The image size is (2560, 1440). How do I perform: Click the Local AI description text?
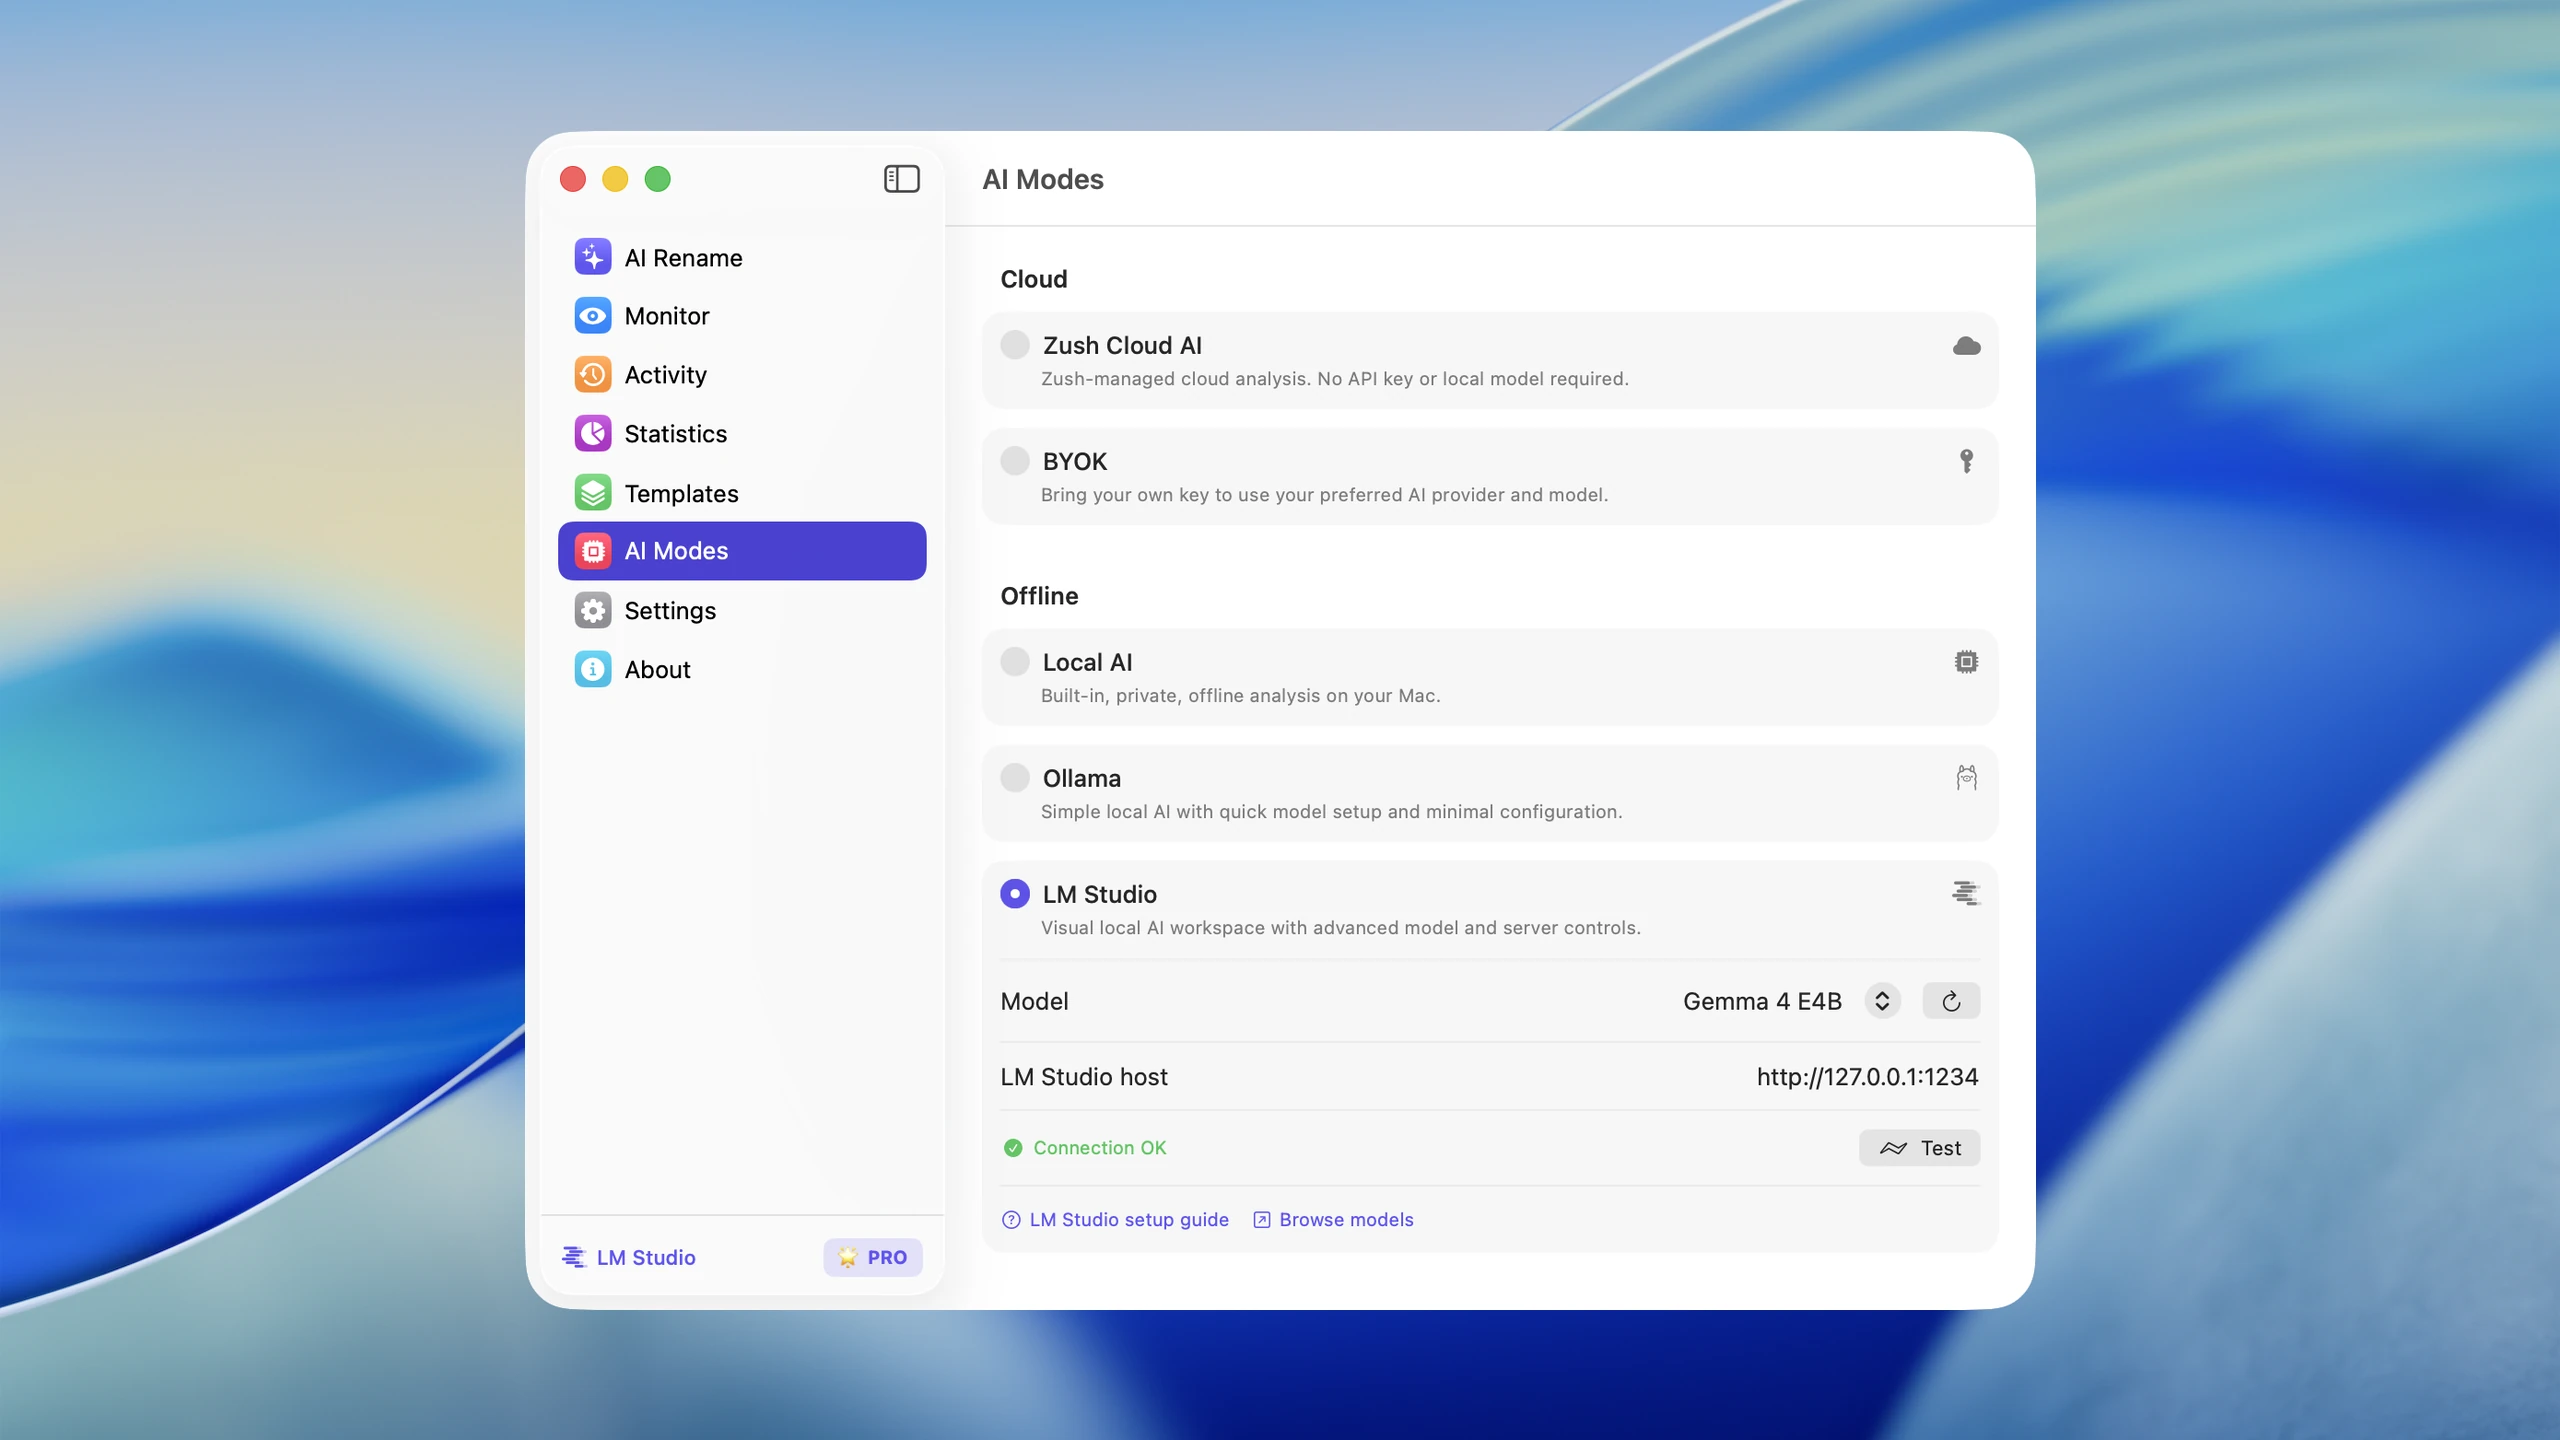tap(1240, 696)
